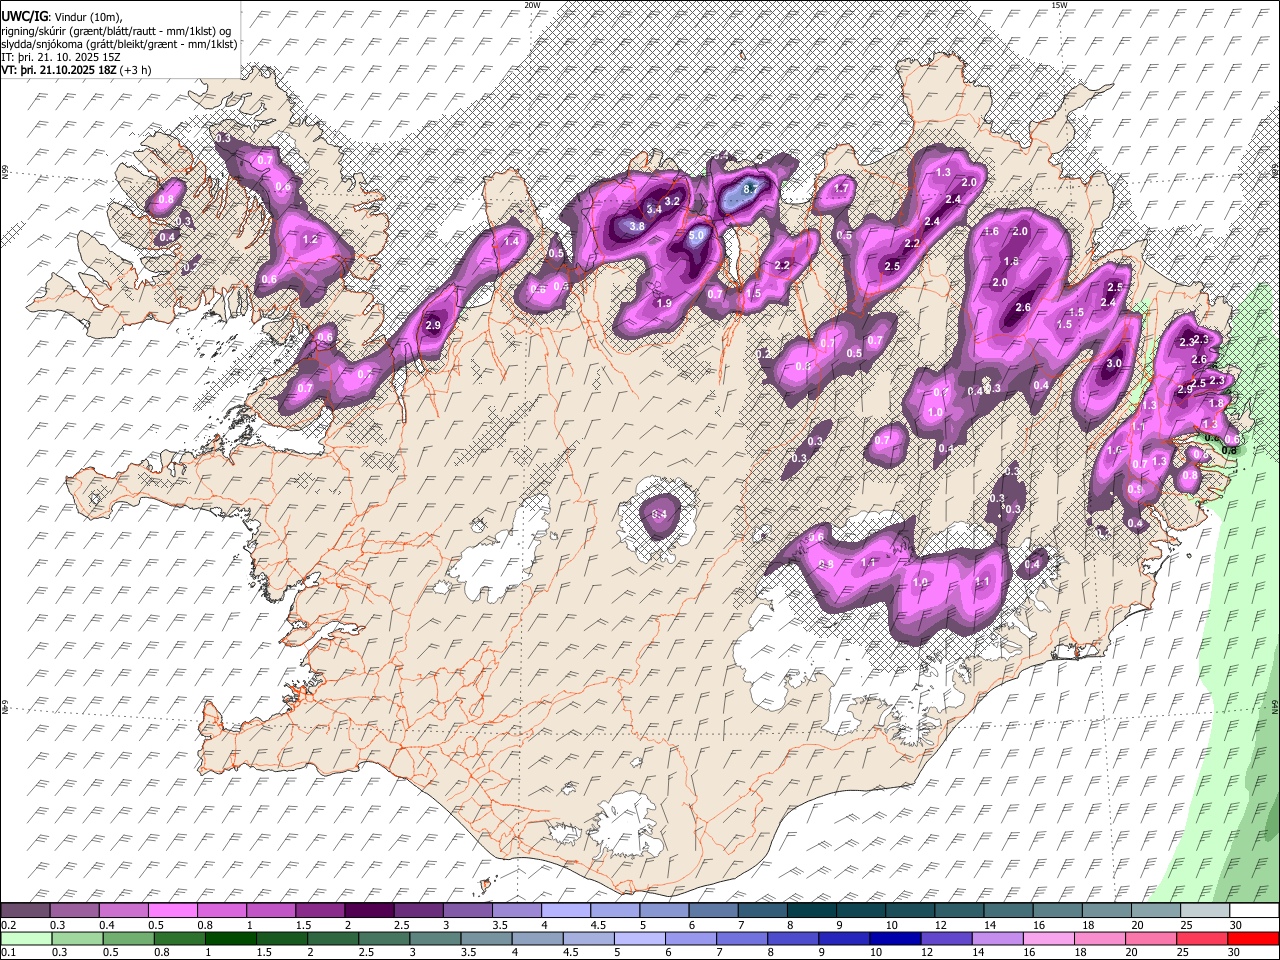Select the 'IT: þri. 21. 10. 2025 15Z' line
Screen dimensions: 1280x960
[61, 57]
